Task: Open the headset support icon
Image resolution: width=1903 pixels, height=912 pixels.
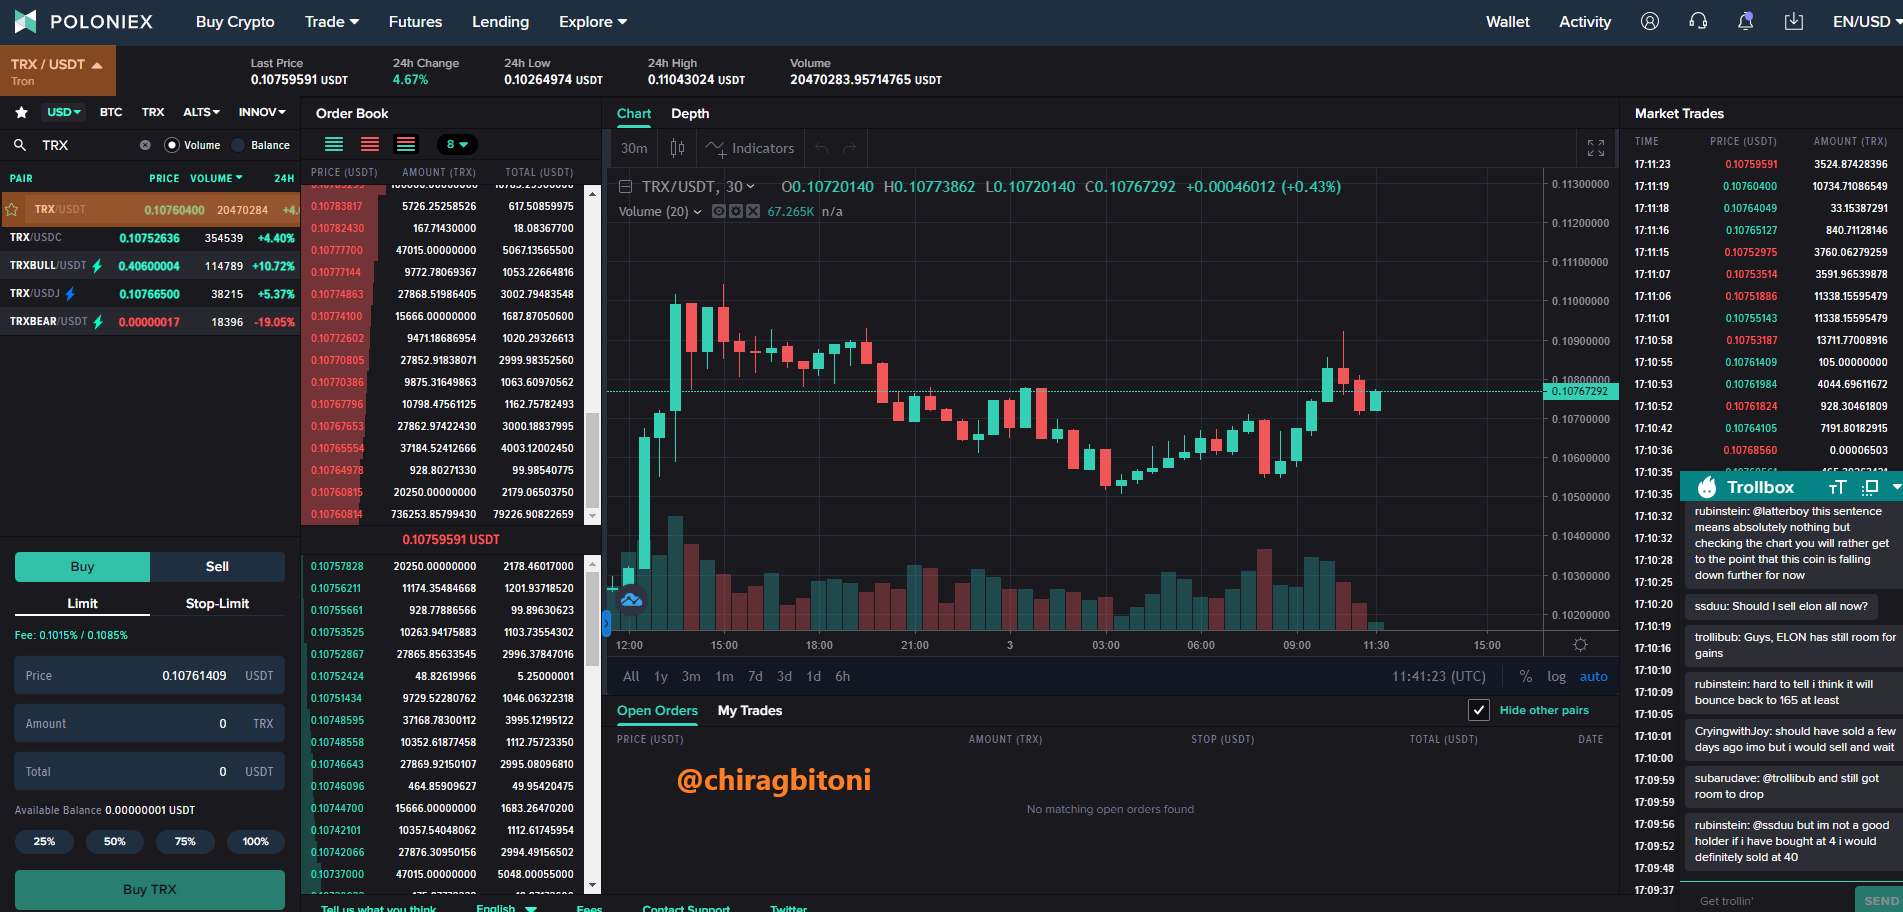Action: coord(1698,21)
